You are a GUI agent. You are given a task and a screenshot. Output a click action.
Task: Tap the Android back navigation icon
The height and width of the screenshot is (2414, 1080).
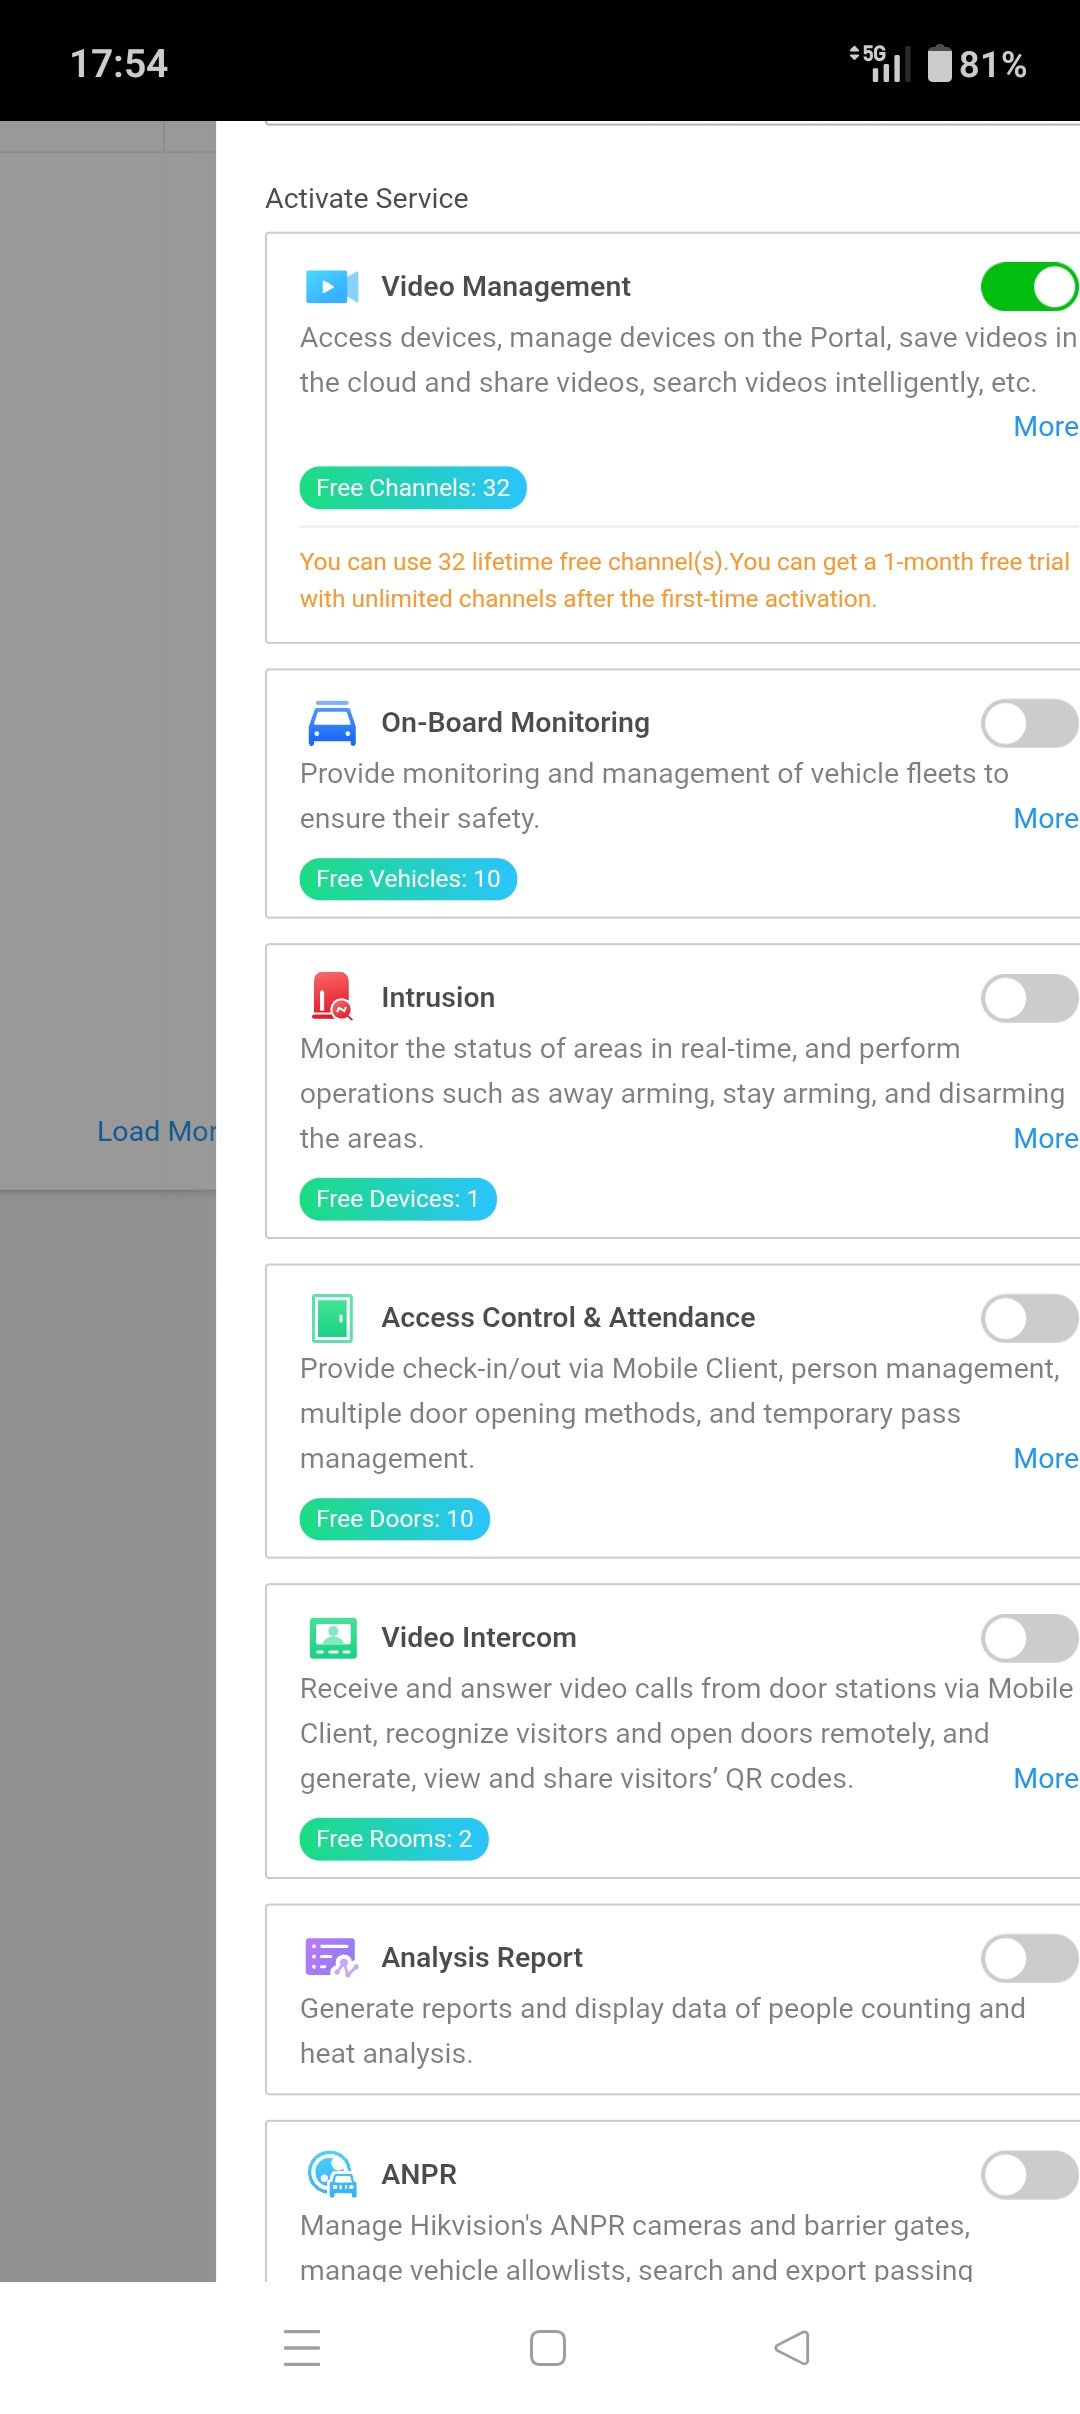click(792, 2347)
